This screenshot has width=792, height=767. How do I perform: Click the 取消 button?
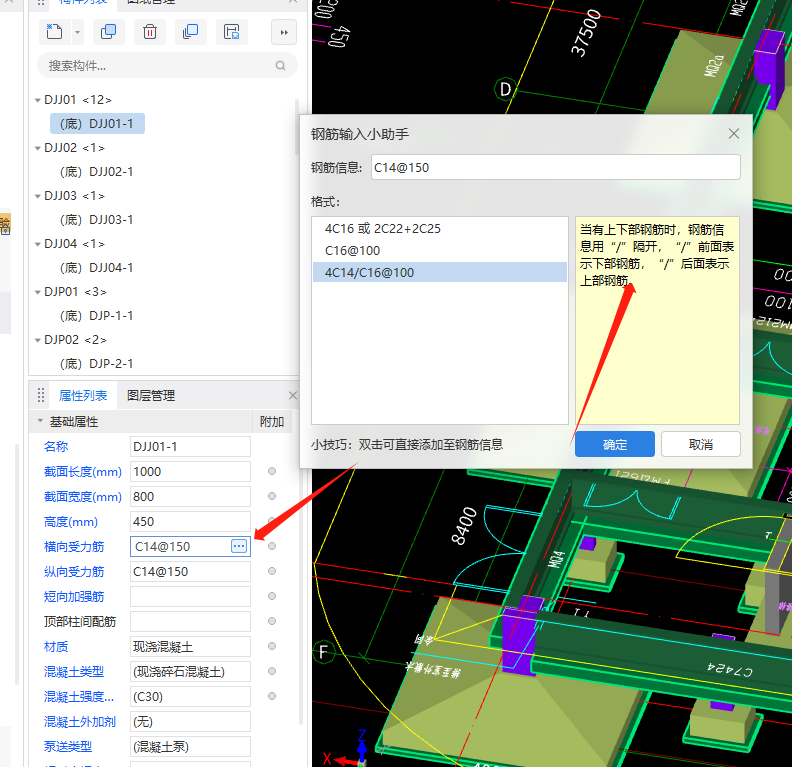click(701, 444)
